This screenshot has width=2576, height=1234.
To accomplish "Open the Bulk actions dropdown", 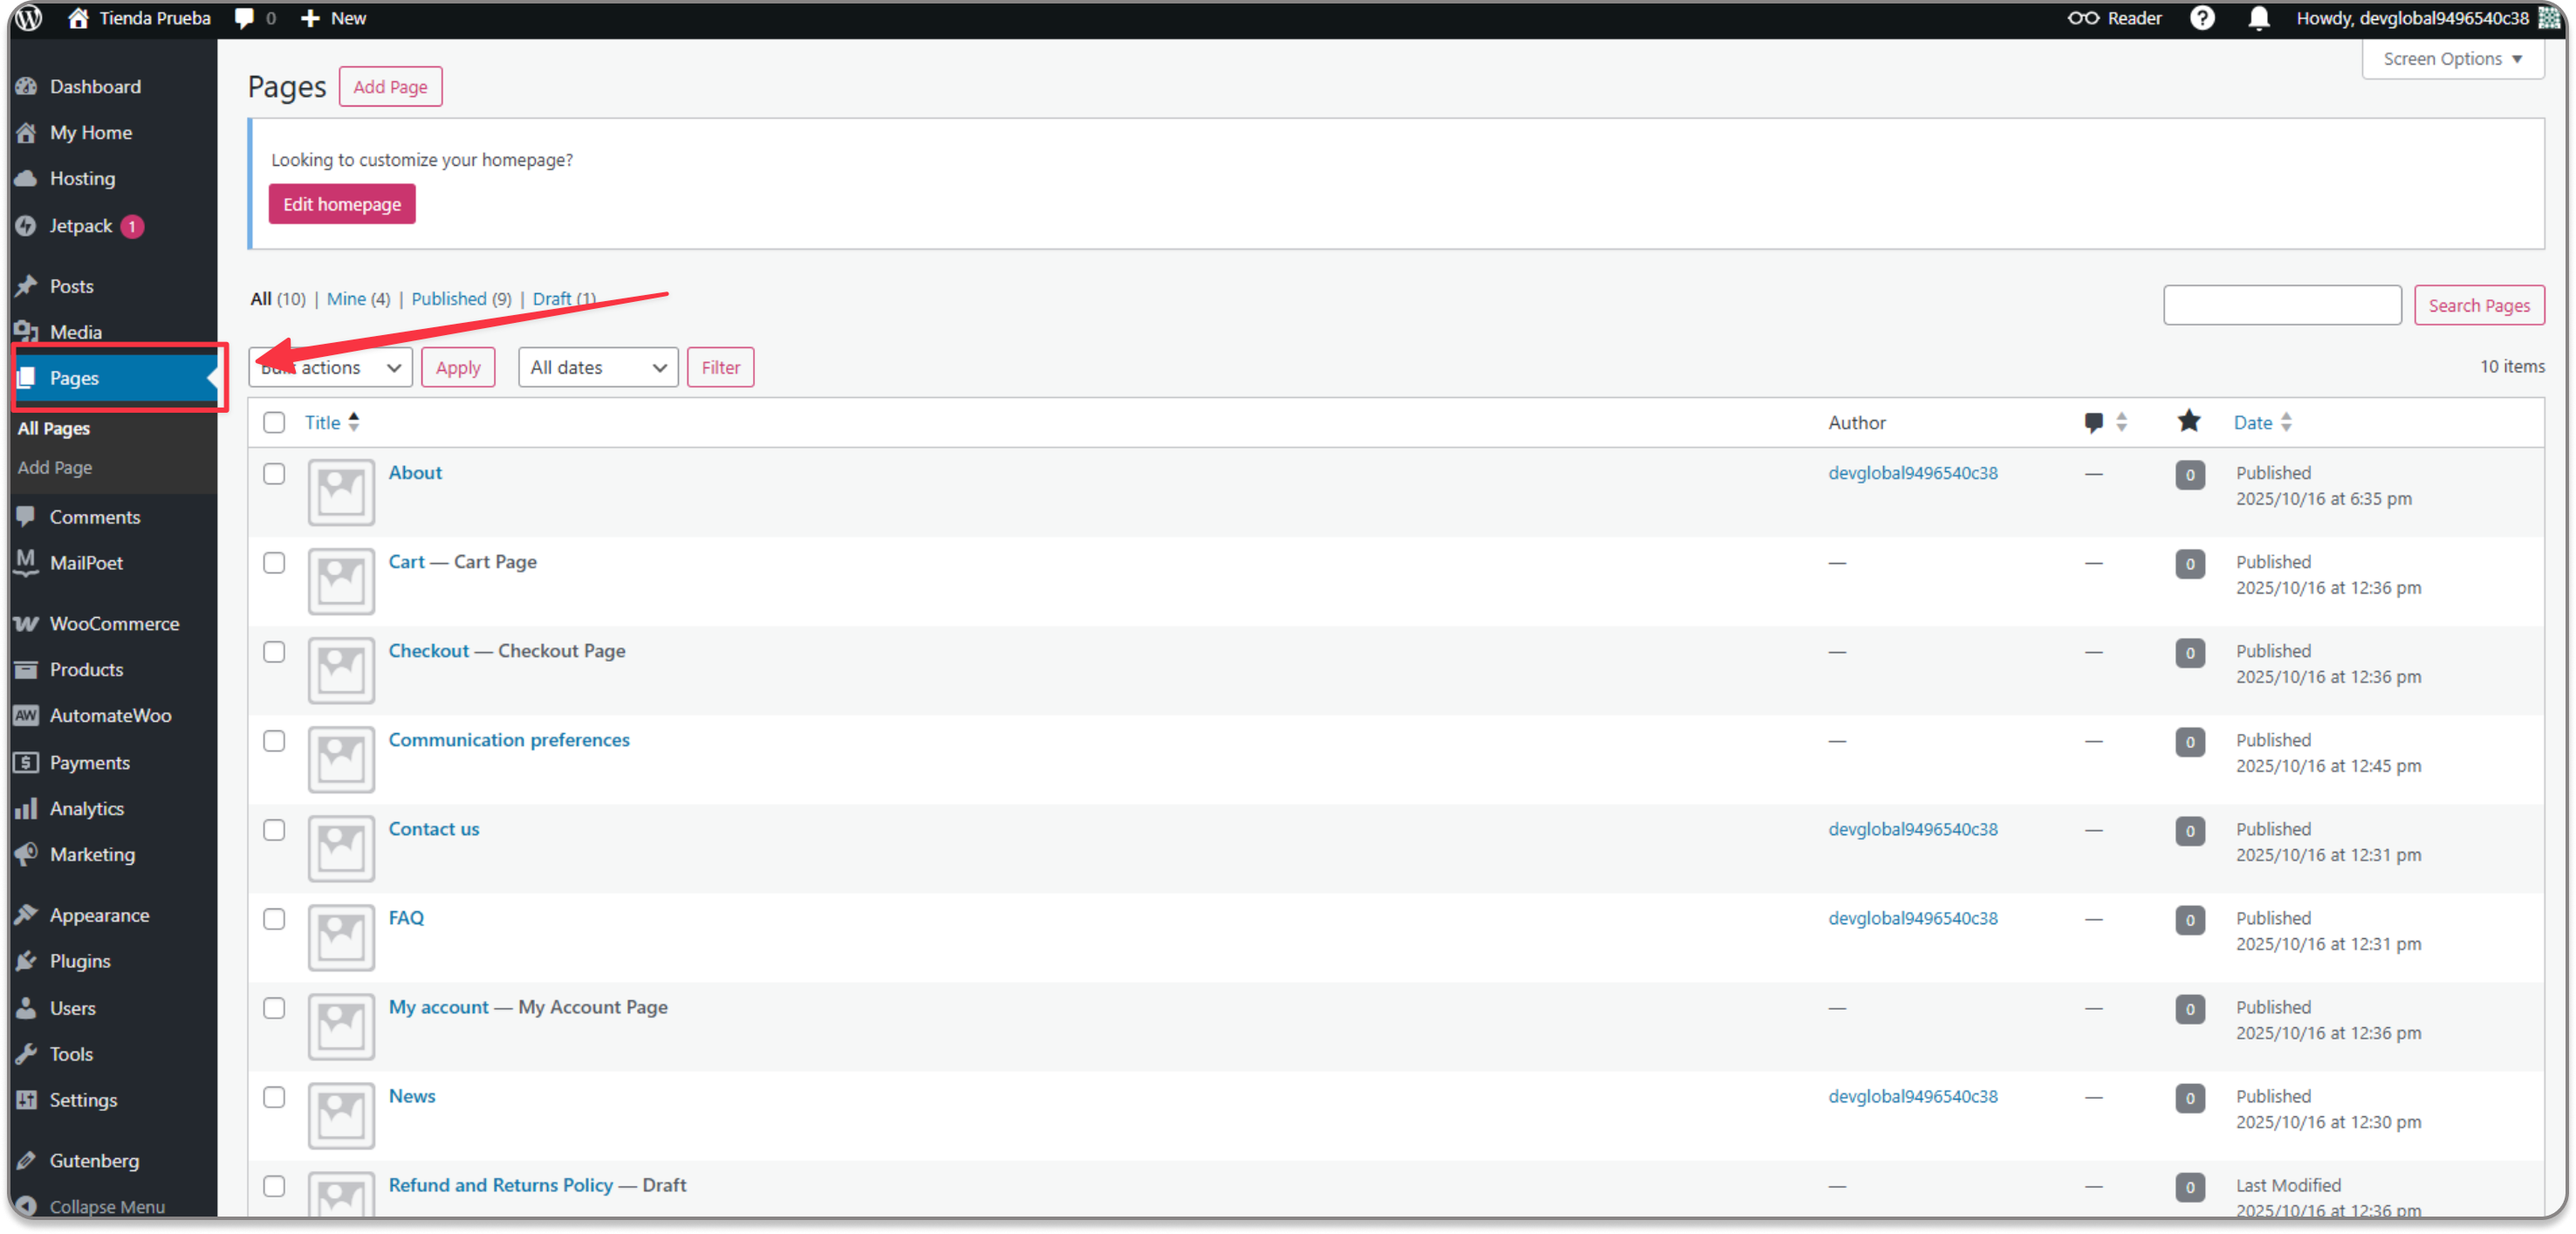I will tap(331, 367).
